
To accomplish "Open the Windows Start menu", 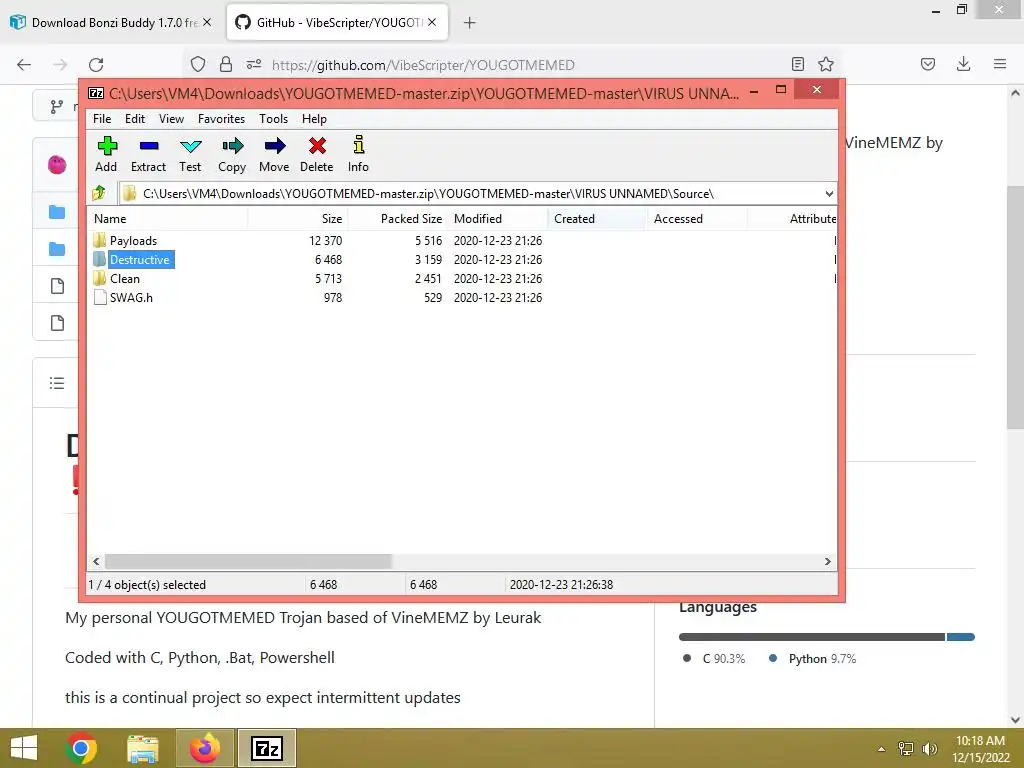I will point(24,748).
